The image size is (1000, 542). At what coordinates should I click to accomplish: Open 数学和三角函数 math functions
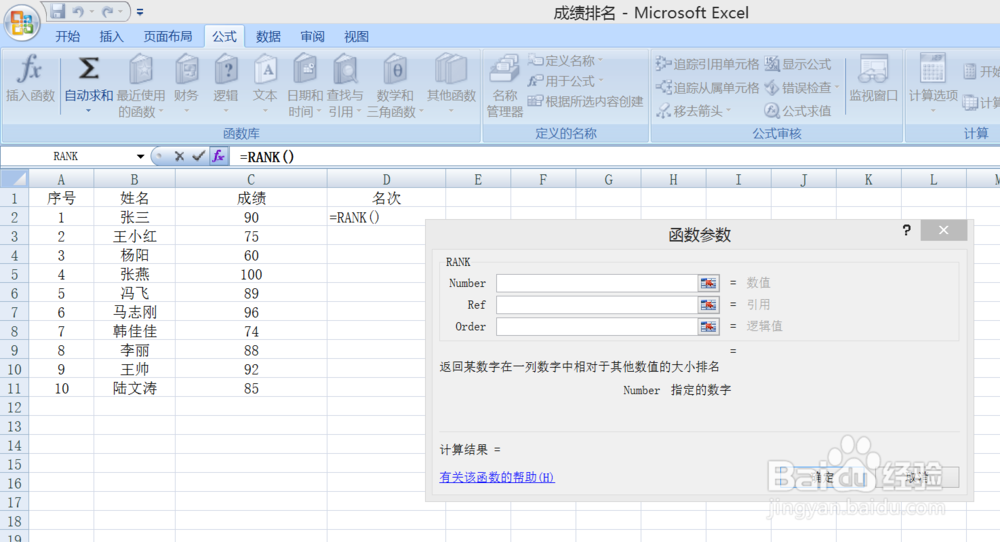395,86
